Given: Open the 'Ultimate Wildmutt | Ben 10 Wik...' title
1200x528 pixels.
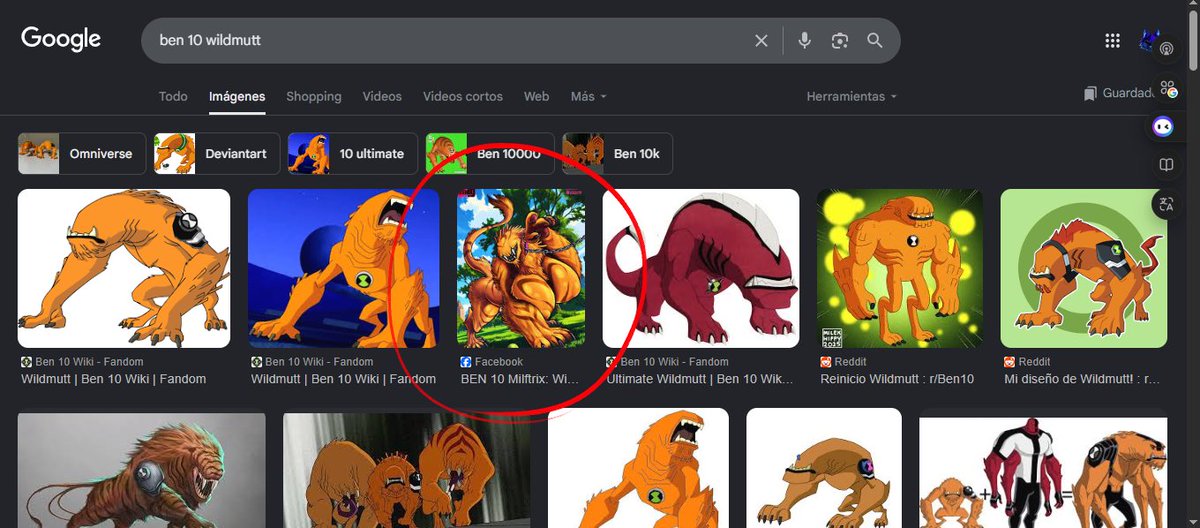Looking at the screenshot, I should 700,379.
